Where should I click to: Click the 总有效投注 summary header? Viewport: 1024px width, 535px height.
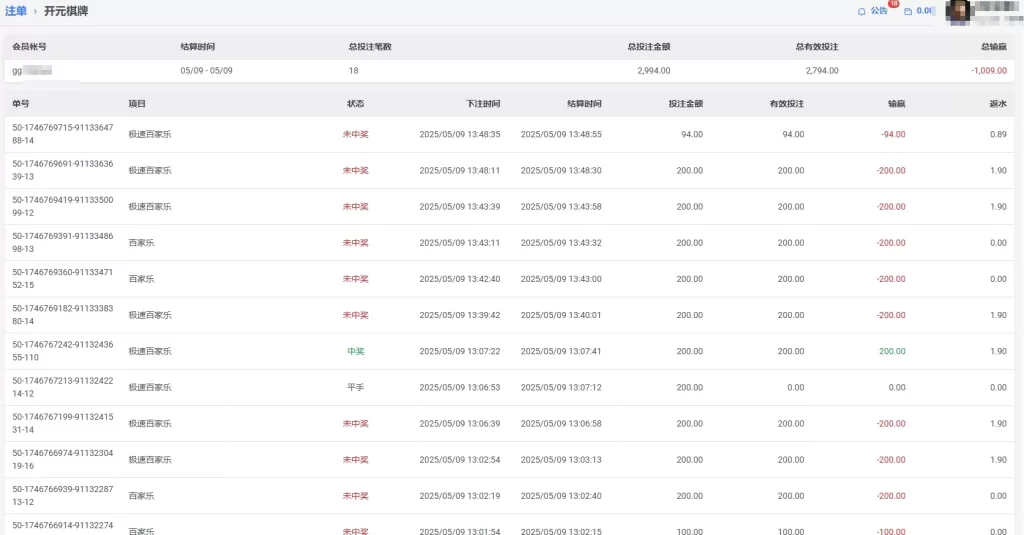pyautogui.click(x=817, y=46)
